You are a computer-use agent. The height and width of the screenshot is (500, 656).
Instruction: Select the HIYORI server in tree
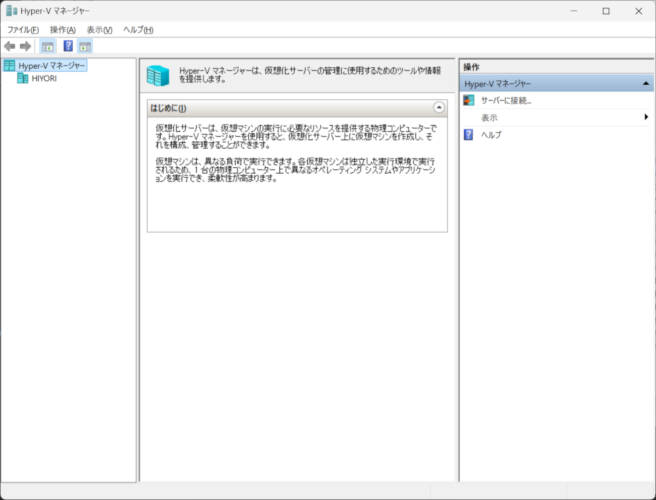[44, 78]
